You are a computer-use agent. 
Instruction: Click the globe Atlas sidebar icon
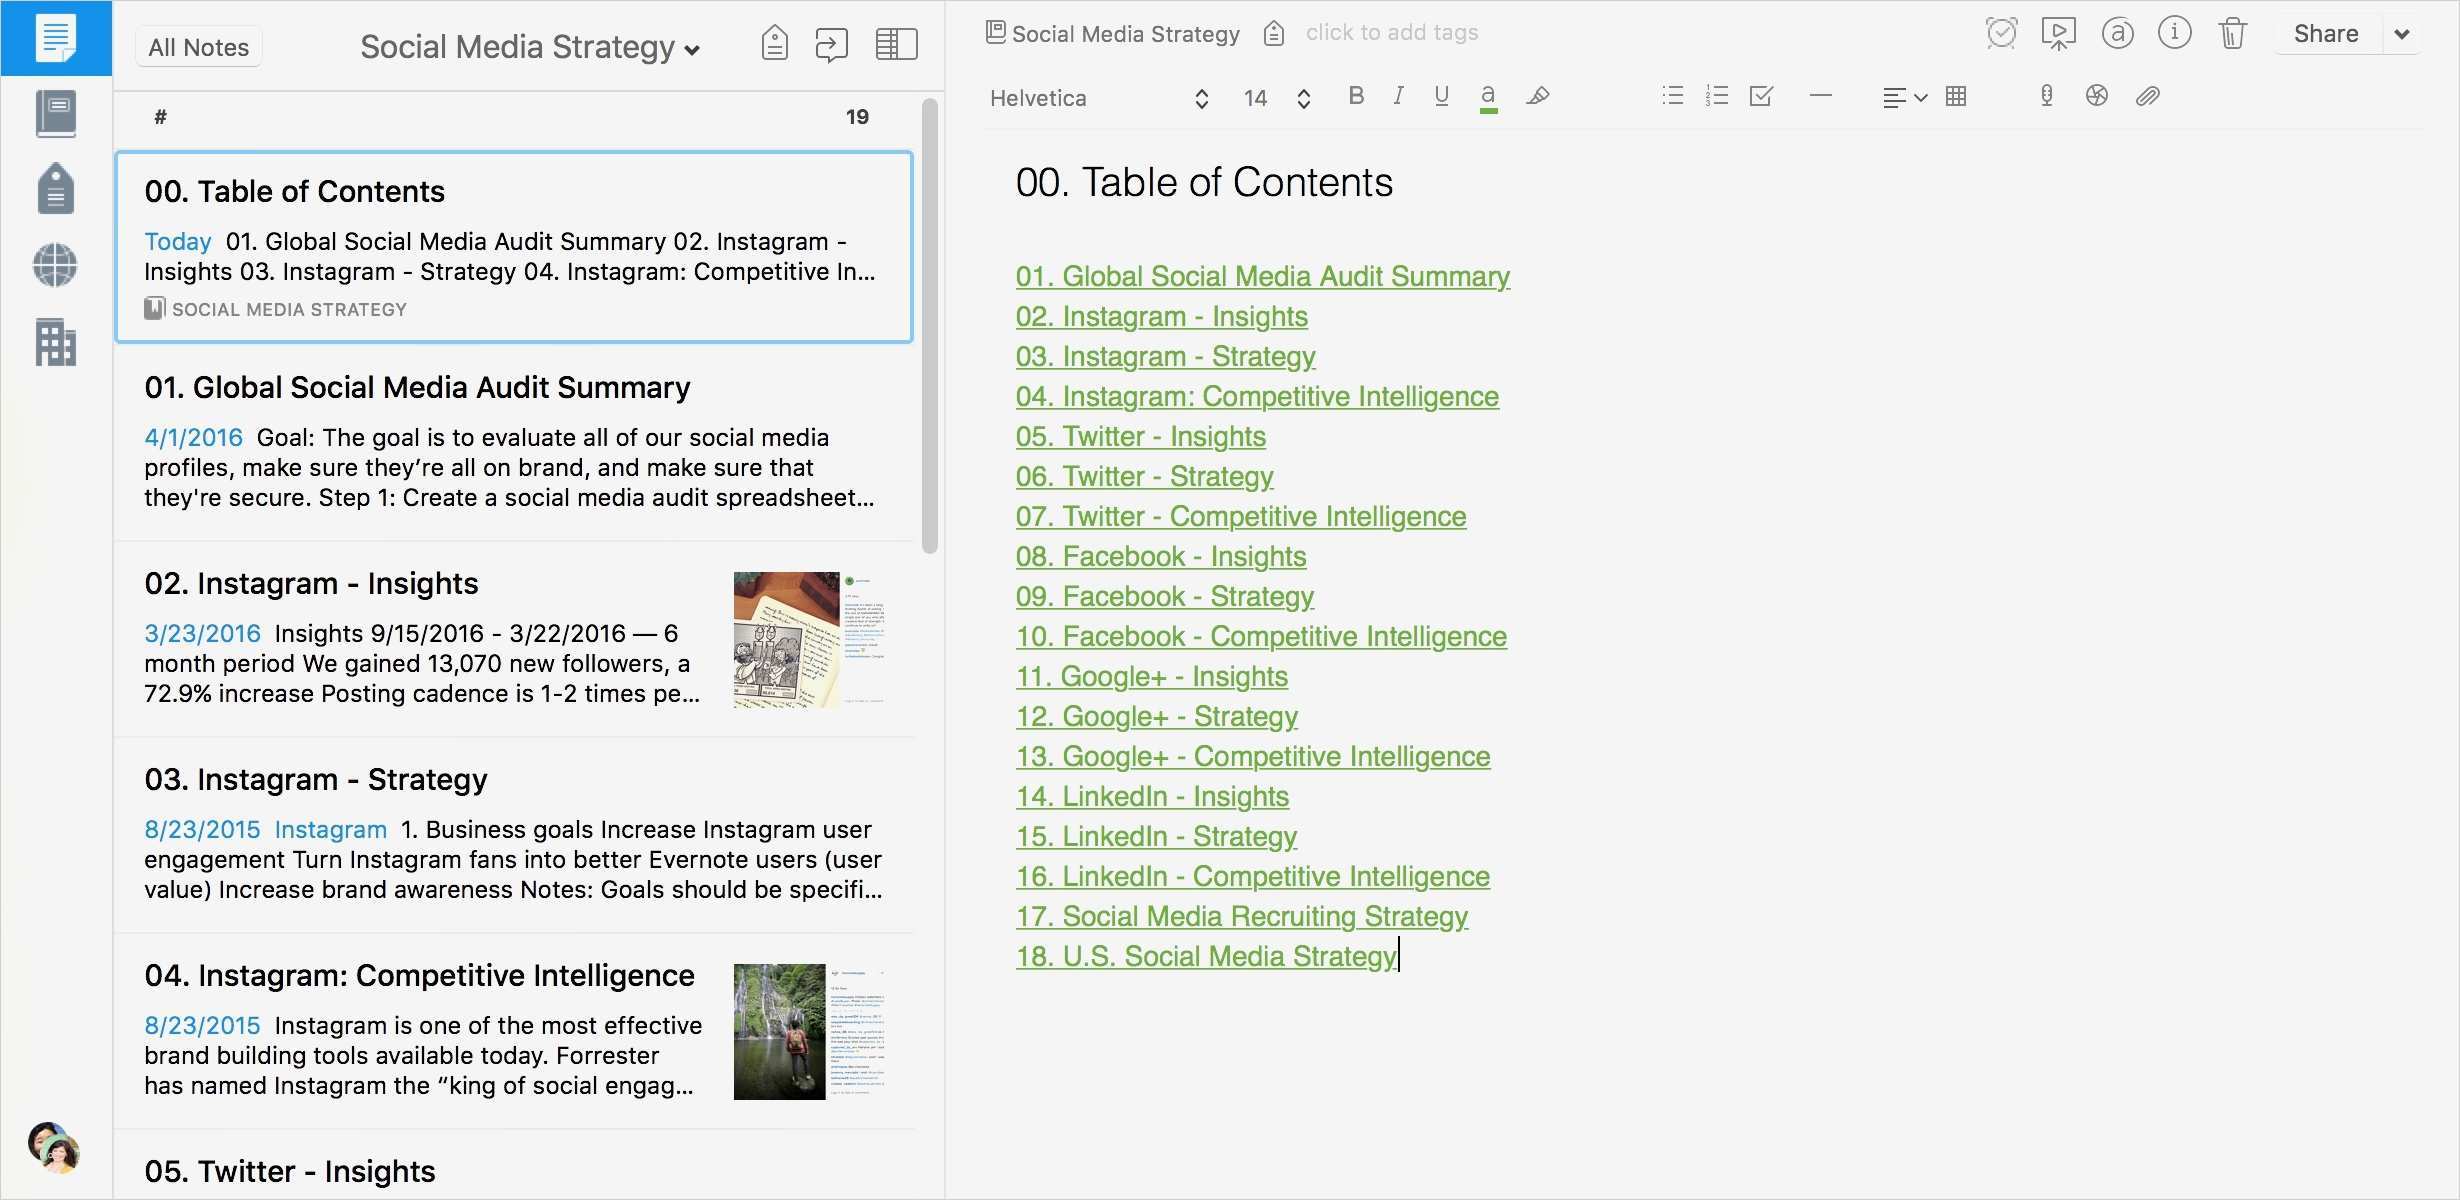[x=56, y=265]
